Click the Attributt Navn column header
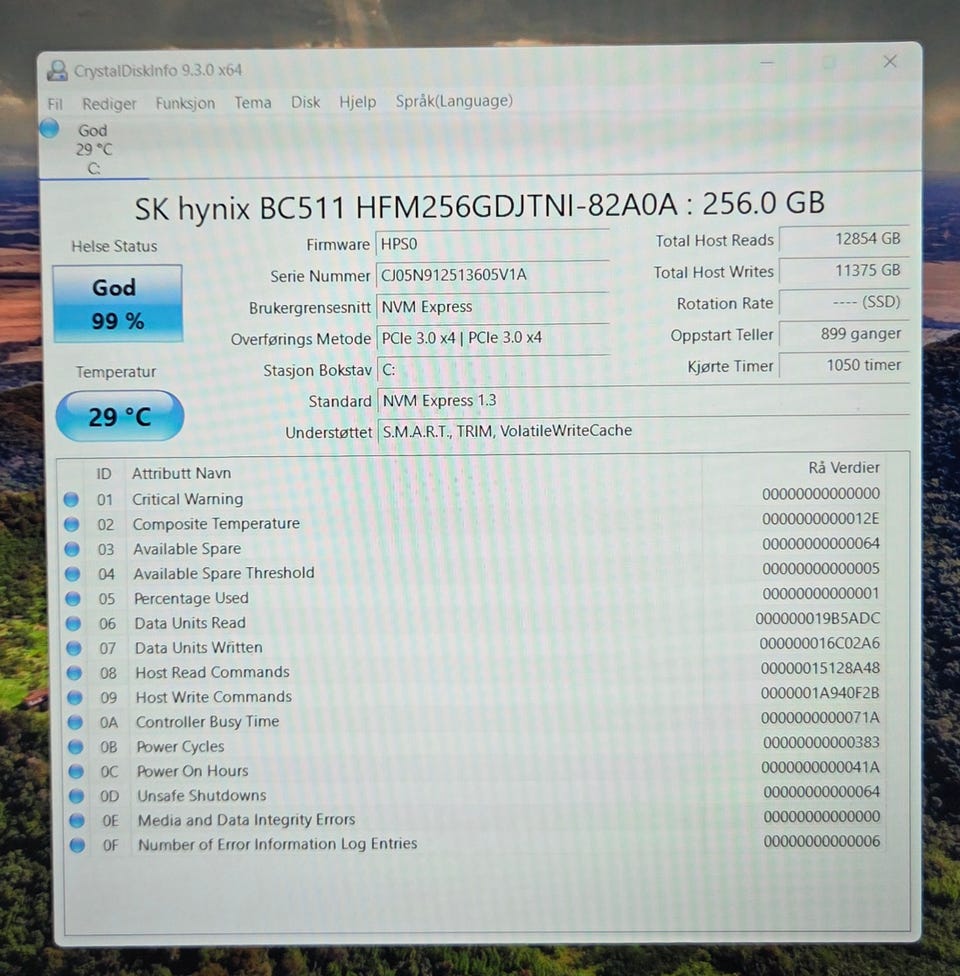Viewport: 960px width, 976px height. [181, 473]
